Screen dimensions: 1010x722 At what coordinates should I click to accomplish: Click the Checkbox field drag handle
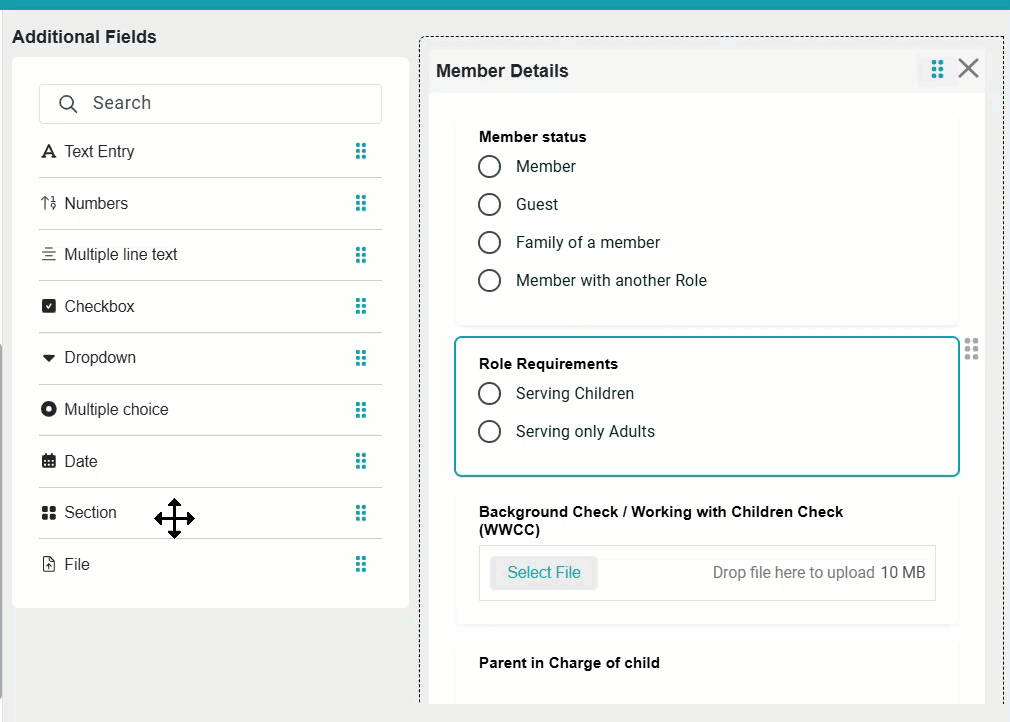point(361,306)
